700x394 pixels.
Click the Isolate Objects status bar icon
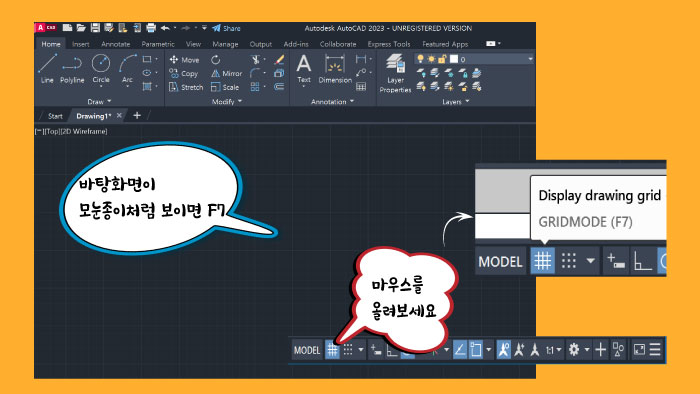pyautogui.click(x=618, y=349)
